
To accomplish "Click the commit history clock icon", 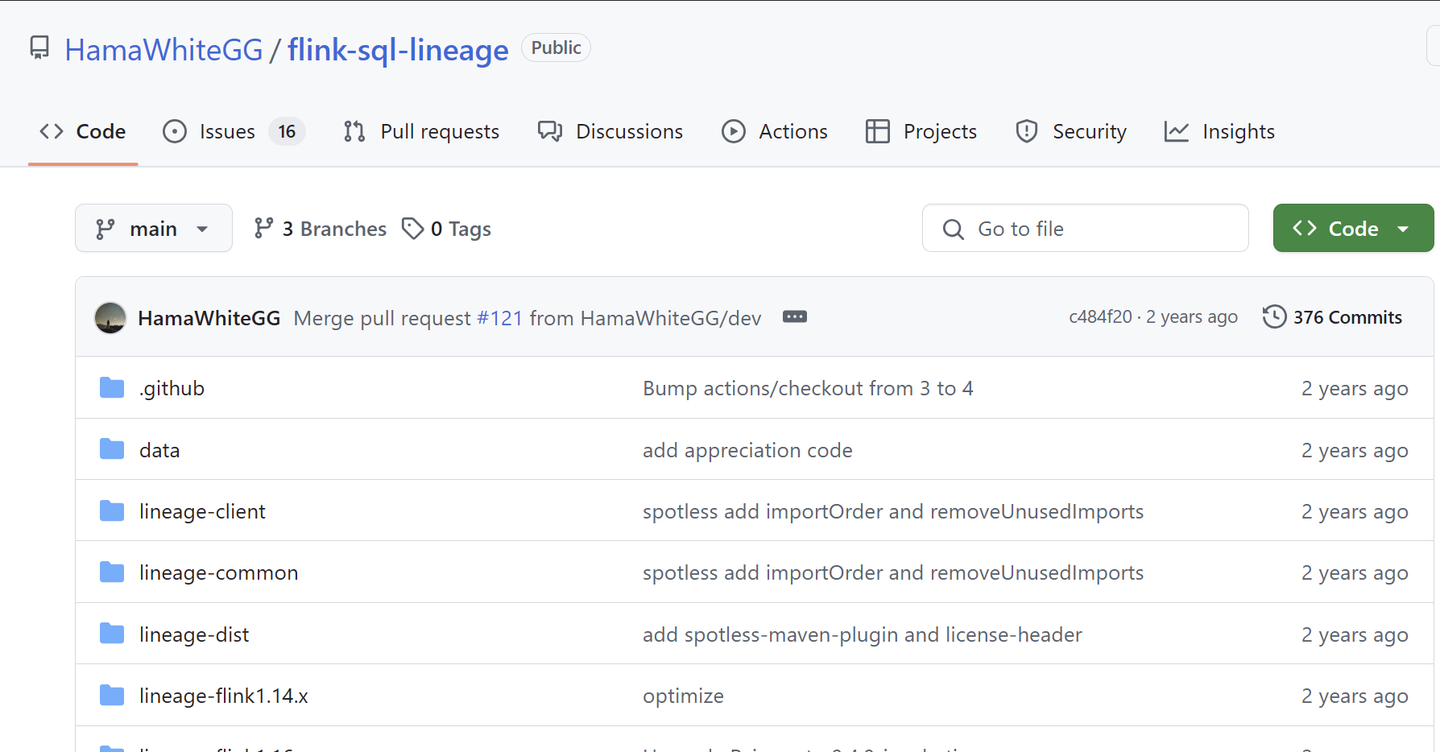I will [1274, 317].
